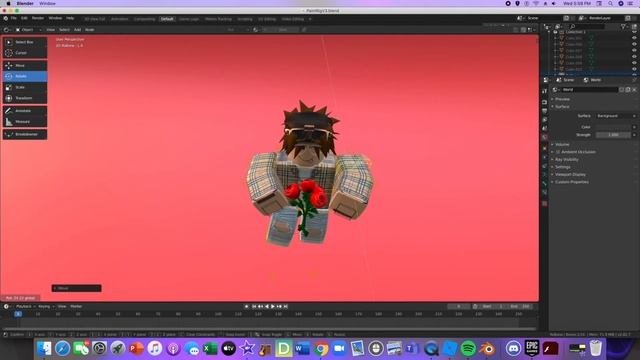Open Discord from the dock

click(x=513, y=349)
